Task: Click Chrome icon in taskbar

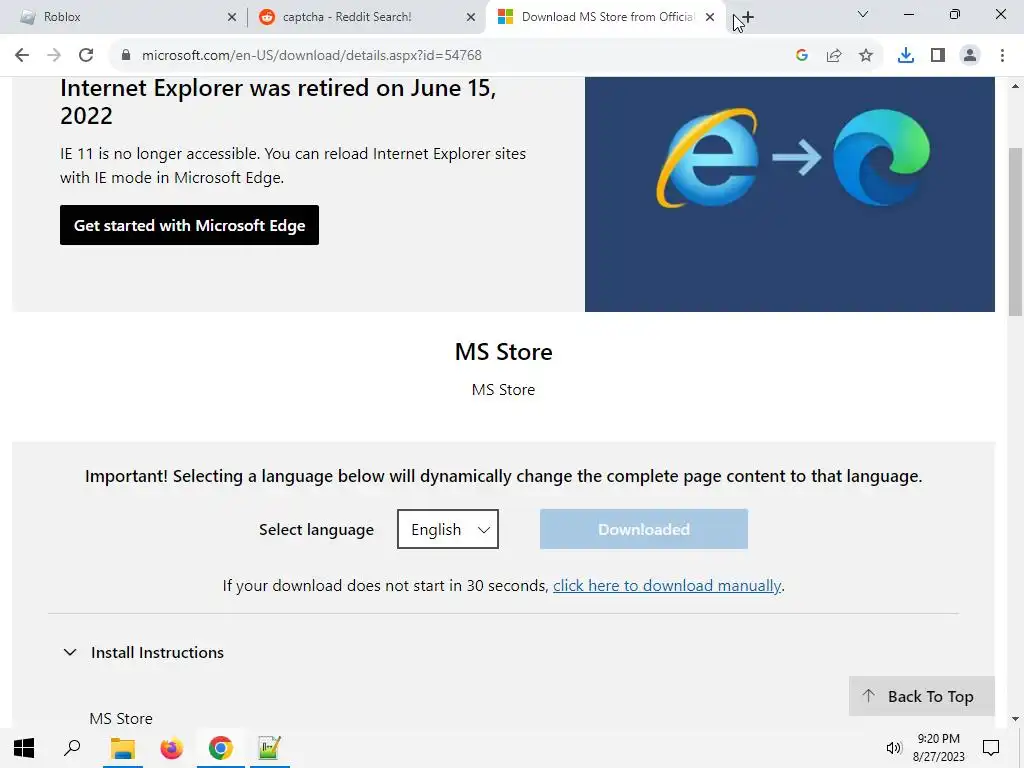Action: 221,748
